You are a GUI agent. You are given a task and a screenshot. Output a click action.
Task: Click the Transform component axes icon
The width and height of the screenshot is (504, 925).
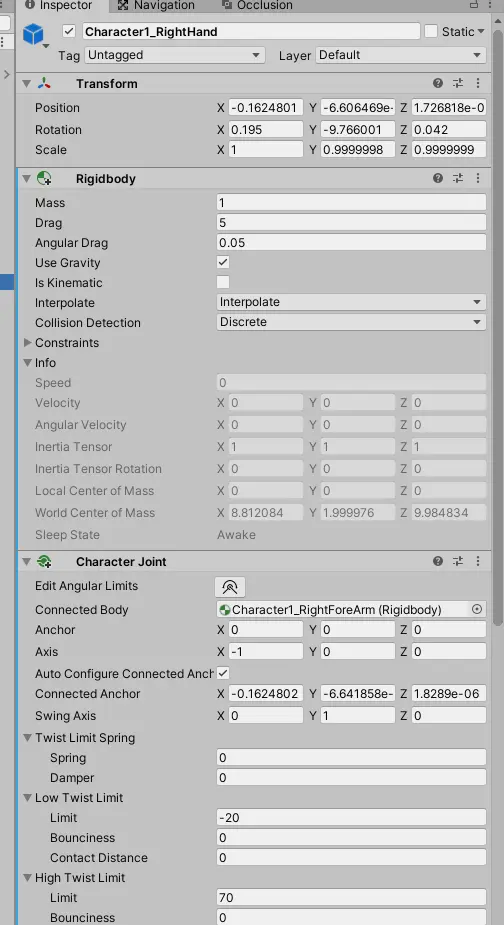[44, 83]
